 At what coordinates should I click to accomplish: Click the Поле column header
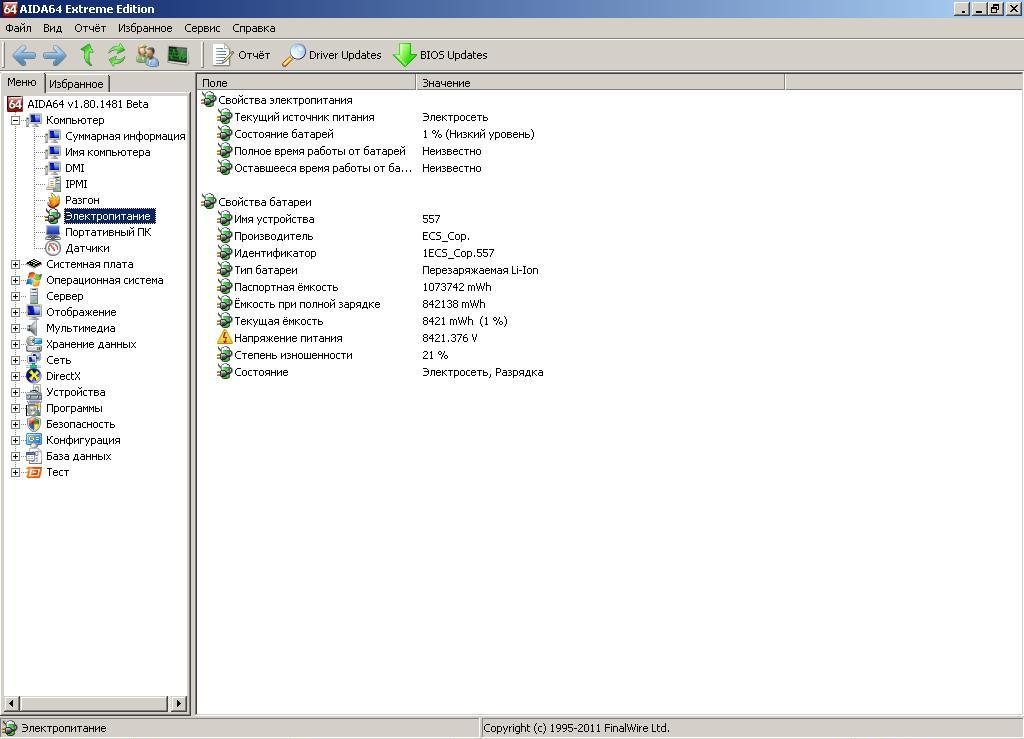(306, 83)
